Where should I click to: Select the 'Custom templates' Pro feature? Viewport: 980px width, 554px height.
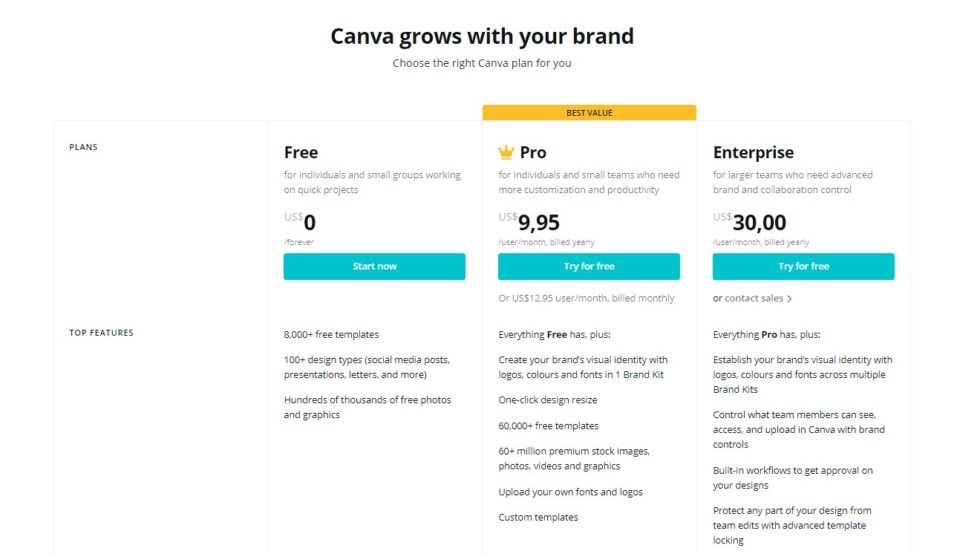[x=538, y=518]
